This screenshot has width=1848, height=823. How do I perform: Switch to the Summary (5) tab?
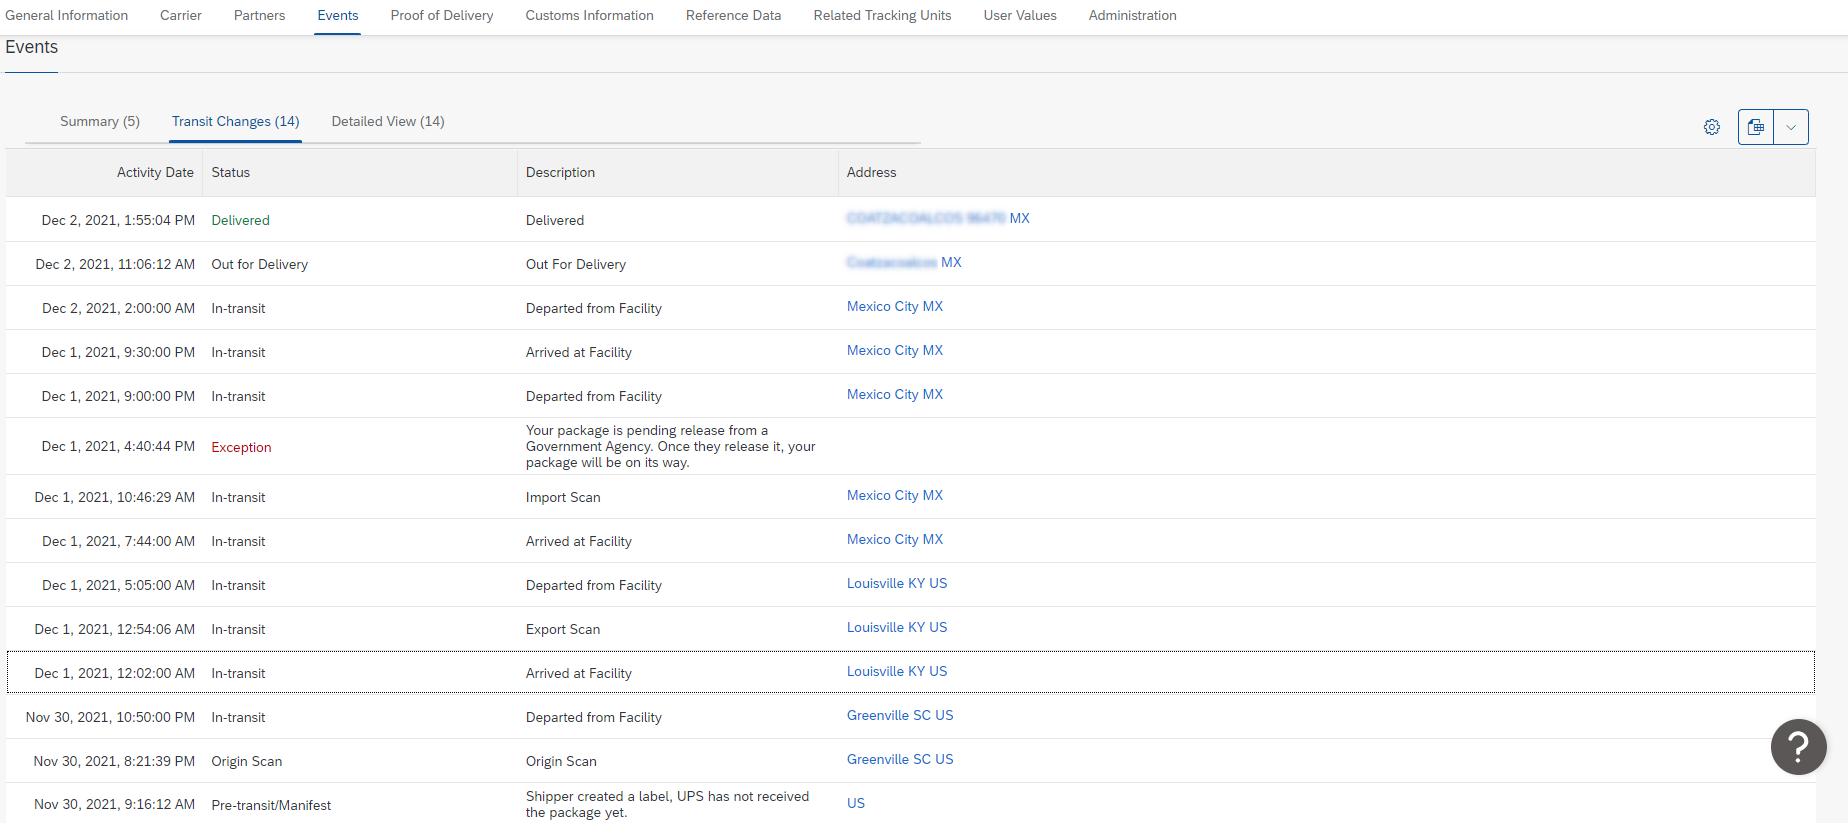pyautogui.click(x=100, y=121)
